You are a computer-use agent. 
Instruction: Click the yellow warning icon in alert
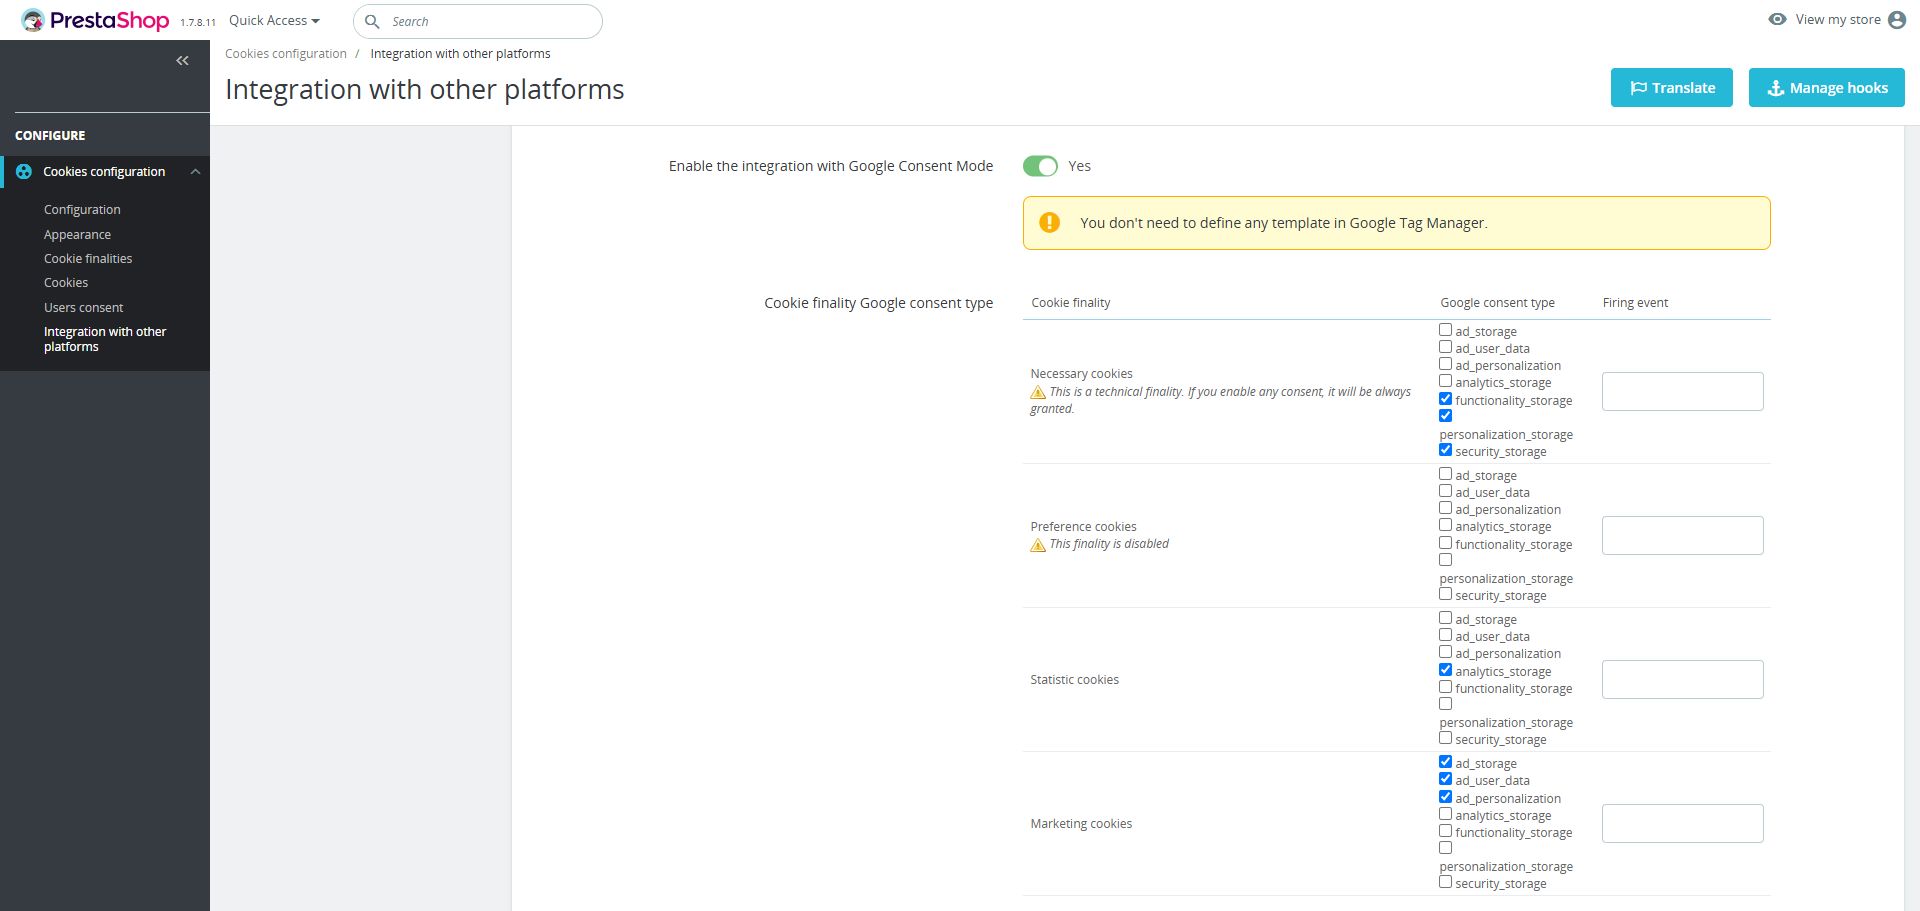1049,223
